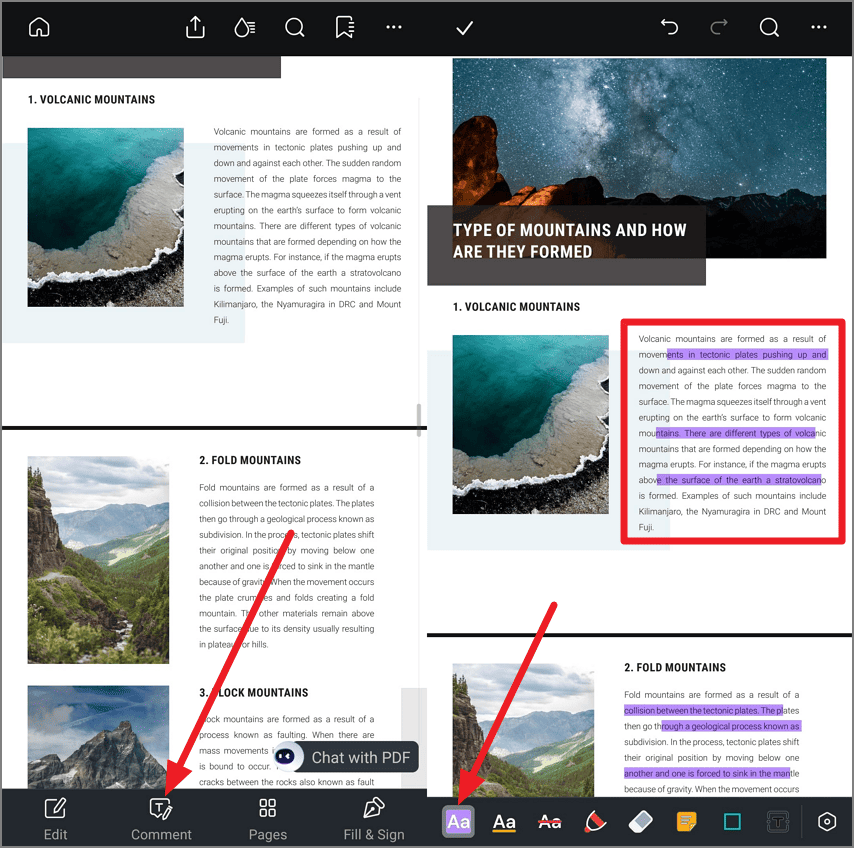854x848 pixels.
Task: Select the Underline text tool
Action: pos(504,821)
